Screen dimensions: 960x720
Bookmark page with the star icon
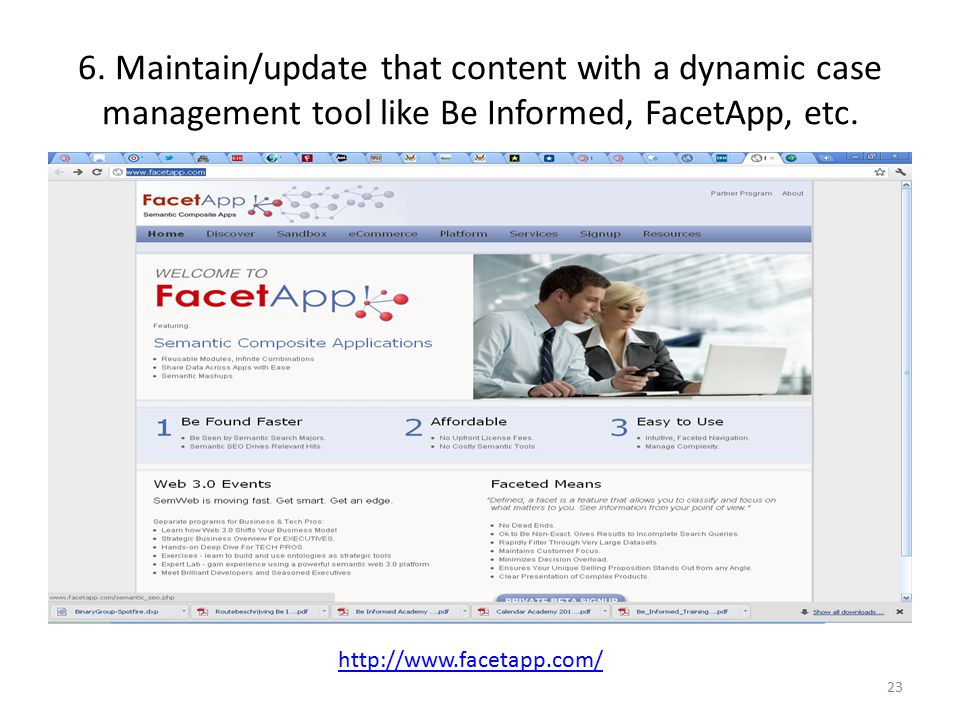pyautogui.click(x=880, y=172)
